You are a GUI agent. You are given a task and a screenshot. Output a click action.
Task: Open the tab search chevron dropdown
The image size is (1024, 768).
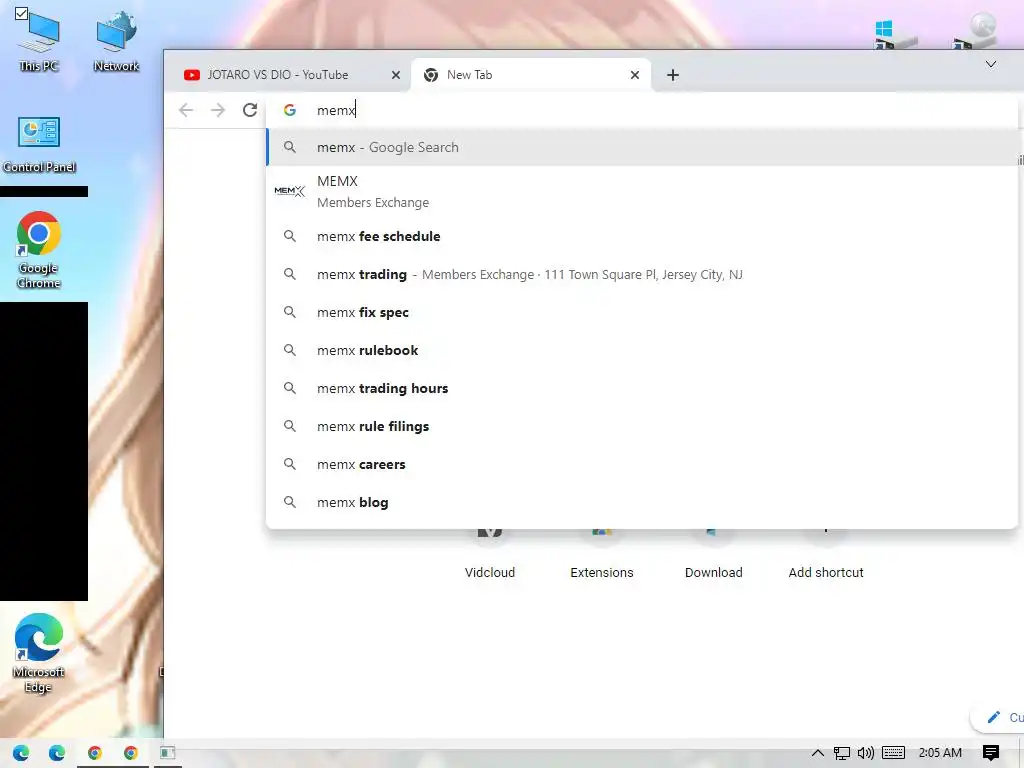click(991, 64)
